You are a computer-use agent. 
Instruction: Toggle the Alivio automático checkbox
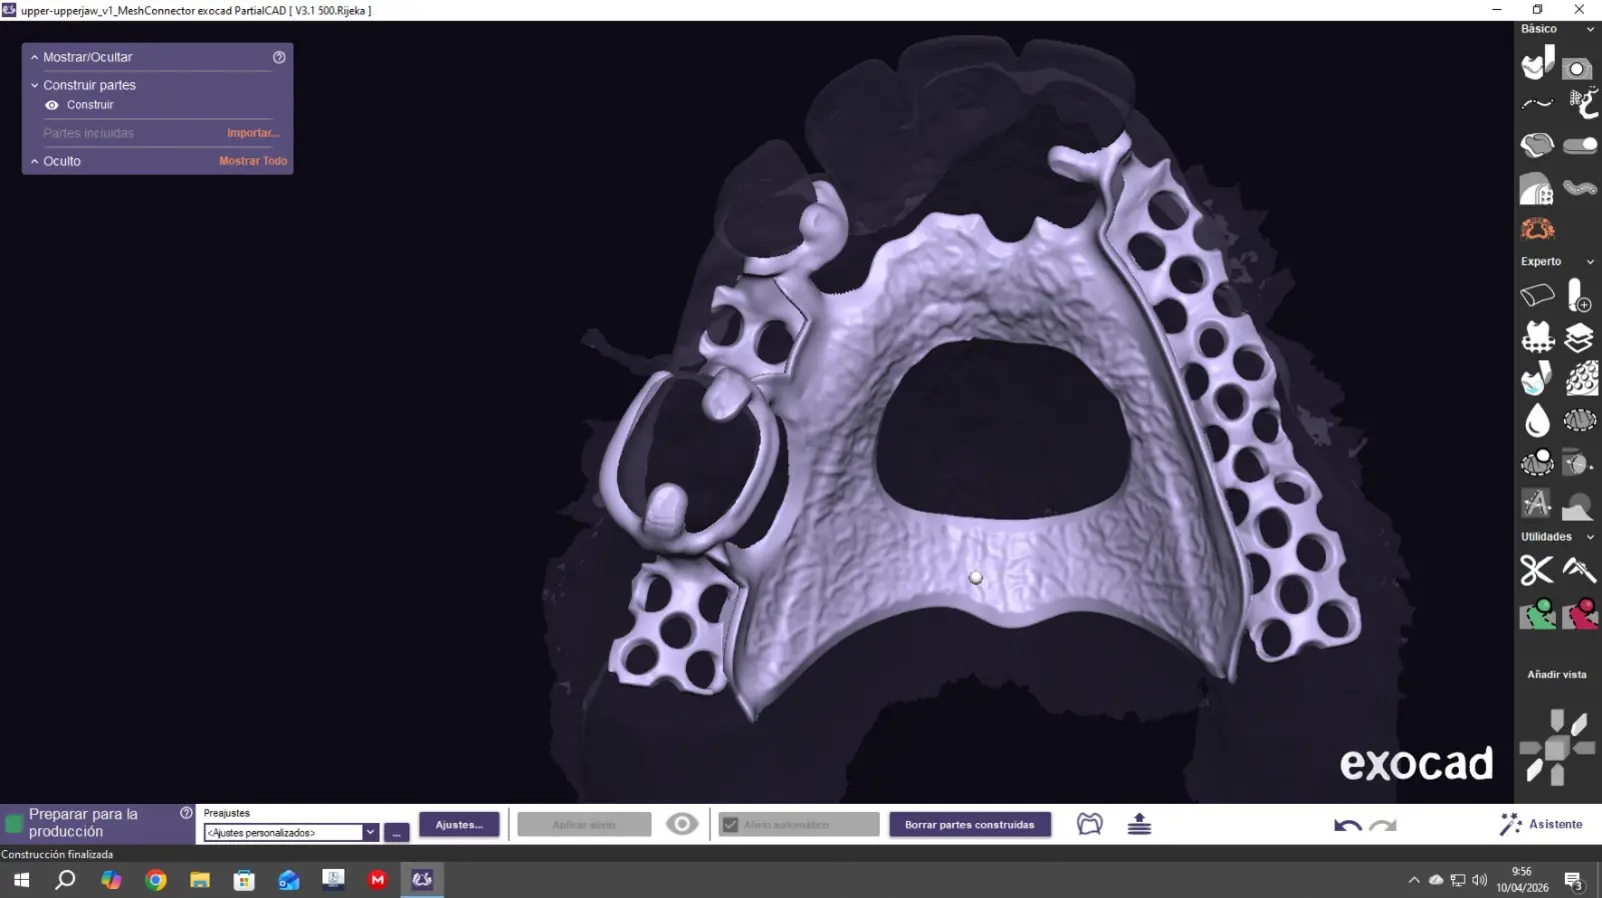click(x=730, y=825)
